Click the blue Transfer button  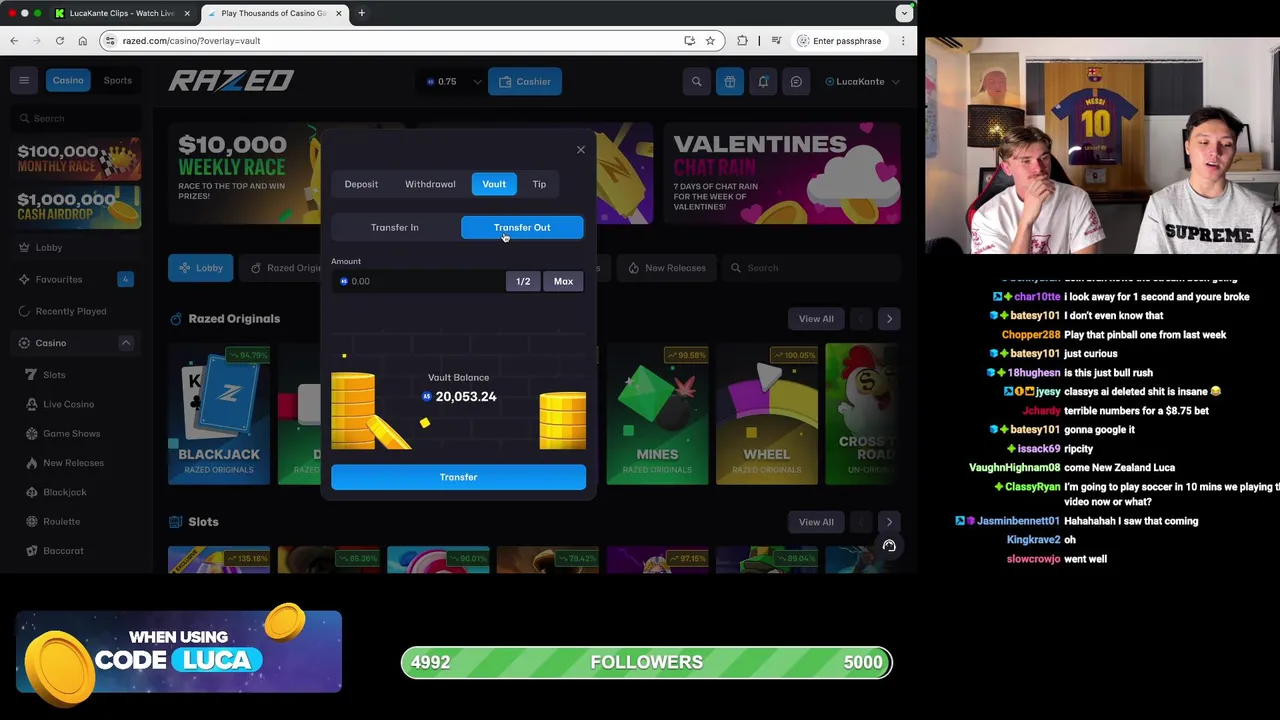coord(458,477)
